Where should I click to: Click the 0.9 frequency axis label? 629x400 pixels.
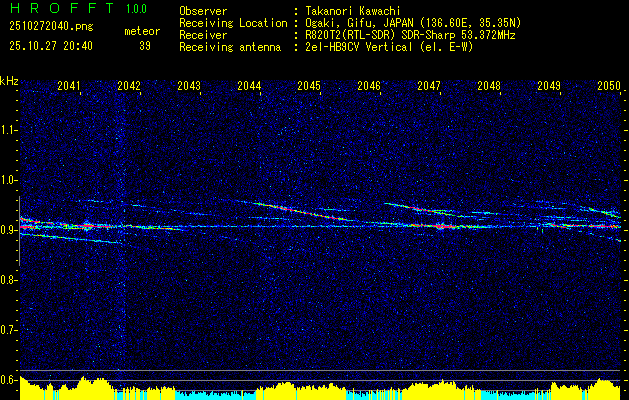click(8, 230)
